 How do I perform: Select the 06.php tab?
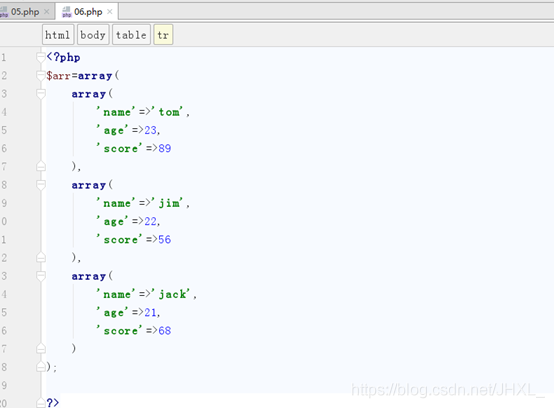click(88, 12)
